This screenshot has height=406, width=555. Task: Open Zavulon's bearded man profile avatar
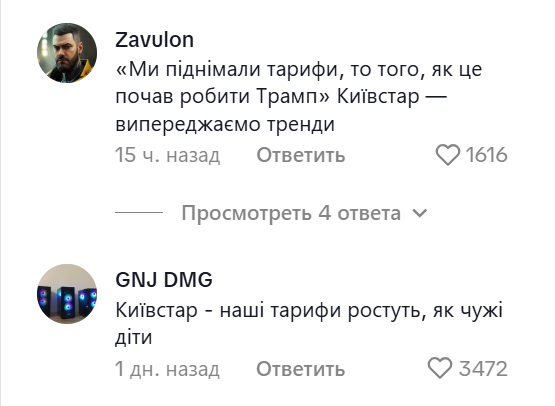(67, 53)
